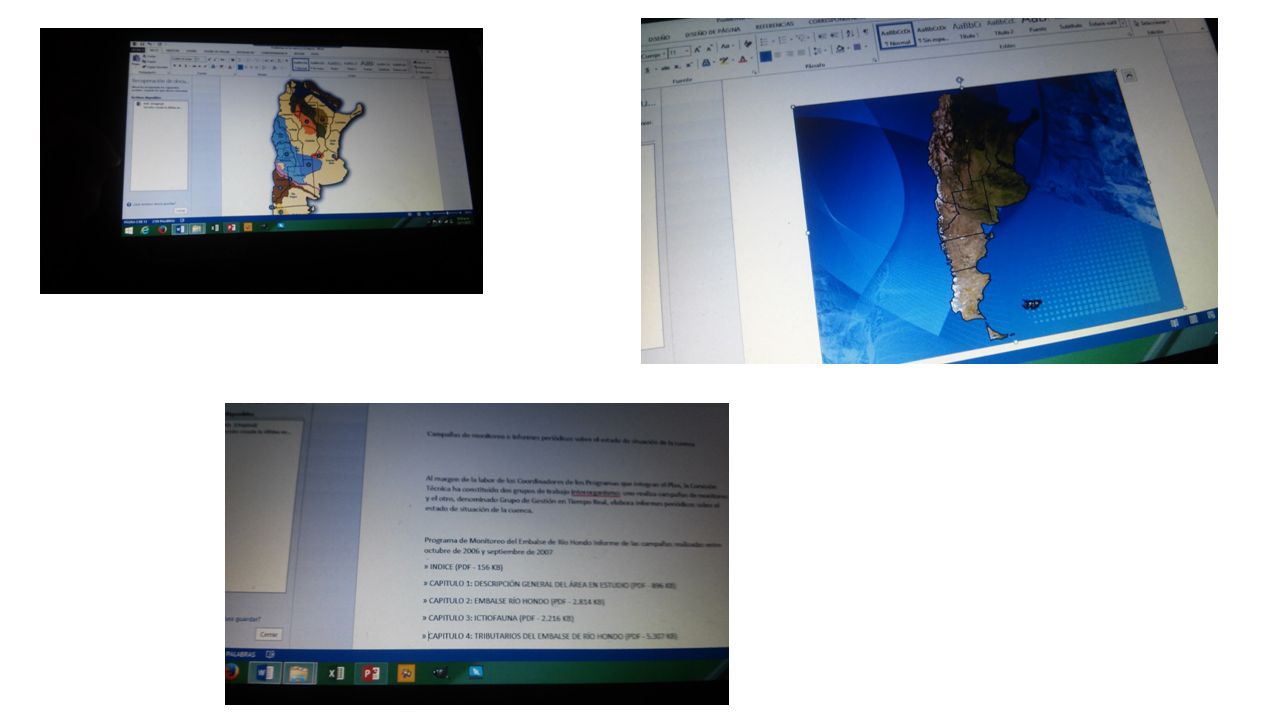Click line CAPITULO 2: EMBALSE RÍO HONDO
Screen dimensions: 1280x720
pos(514,601)
